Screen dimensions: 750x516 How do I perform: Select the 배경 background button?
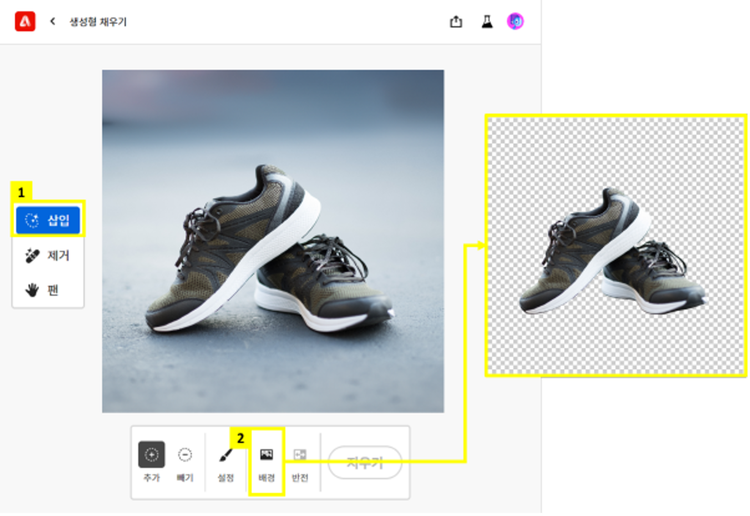click(x=266, y=463)
